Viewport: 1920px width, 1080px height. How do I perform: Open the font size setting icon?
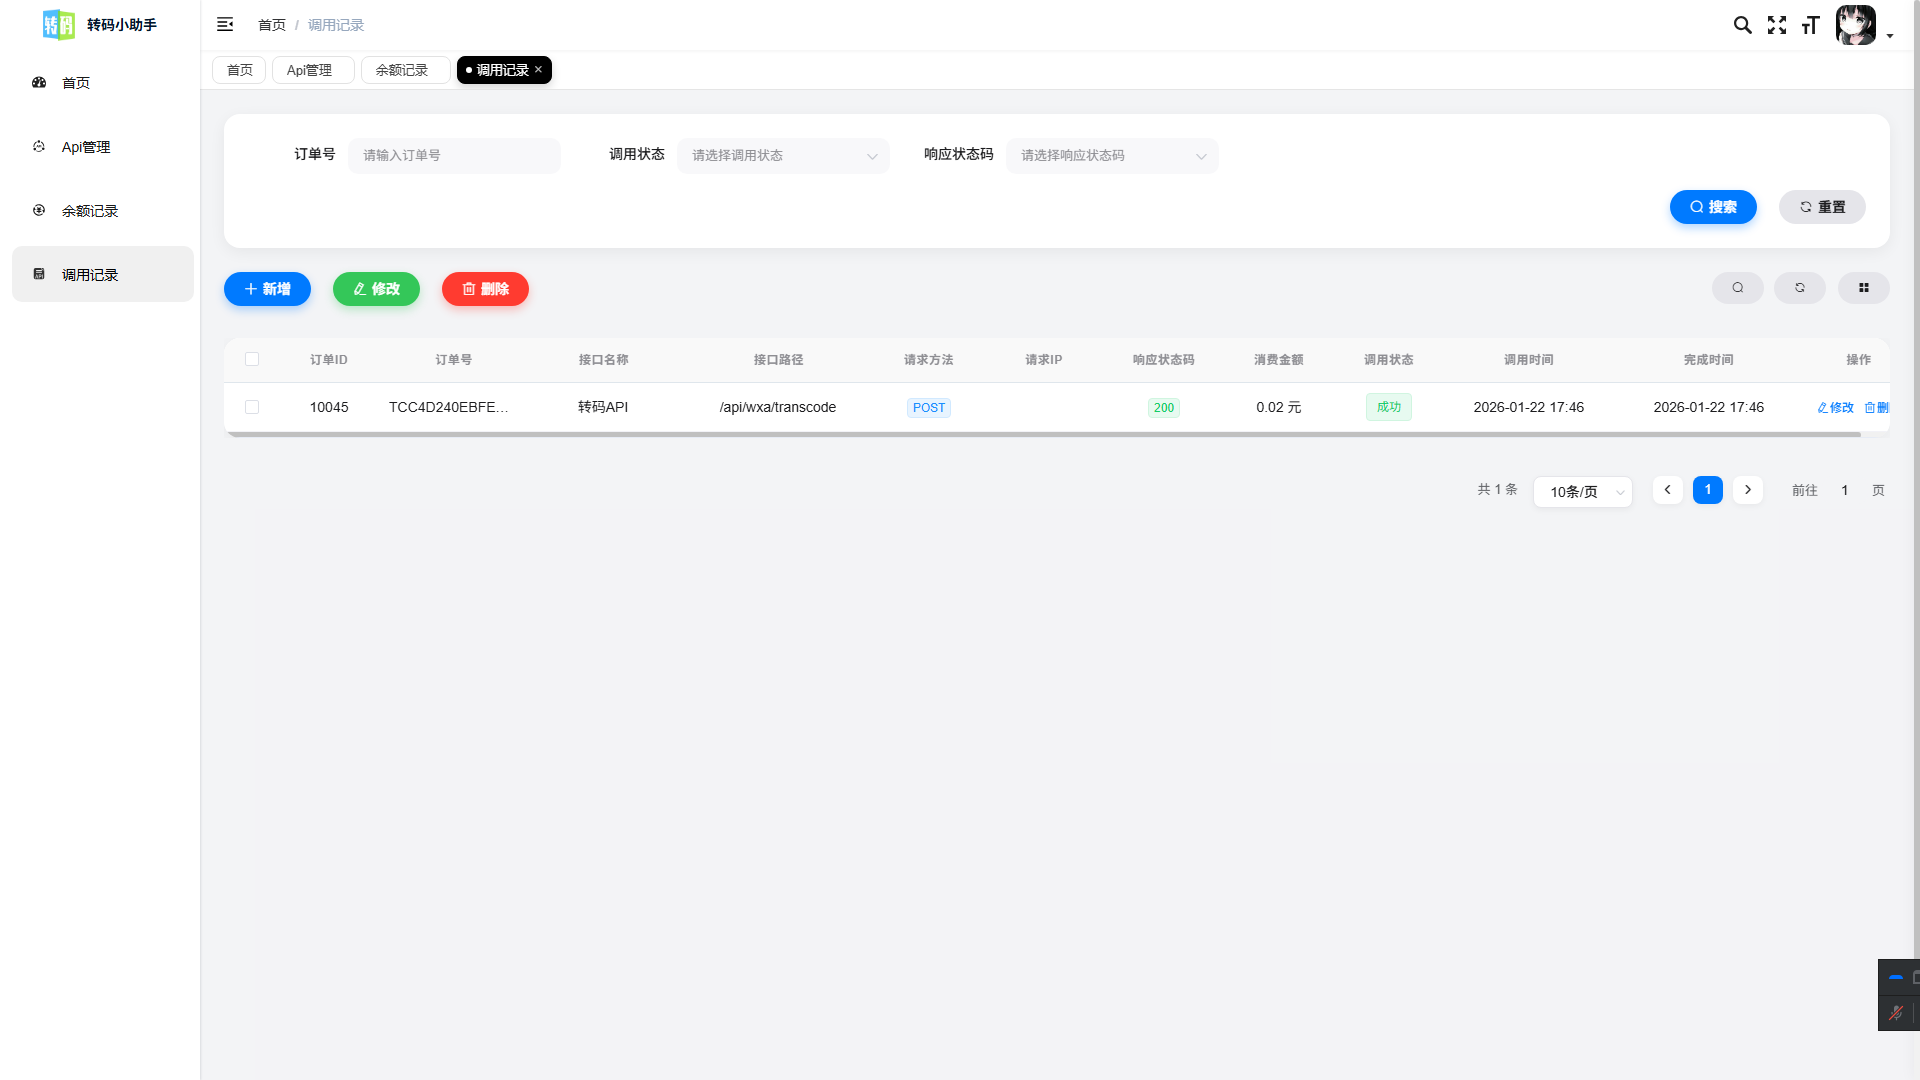[x=1810, y=25]
